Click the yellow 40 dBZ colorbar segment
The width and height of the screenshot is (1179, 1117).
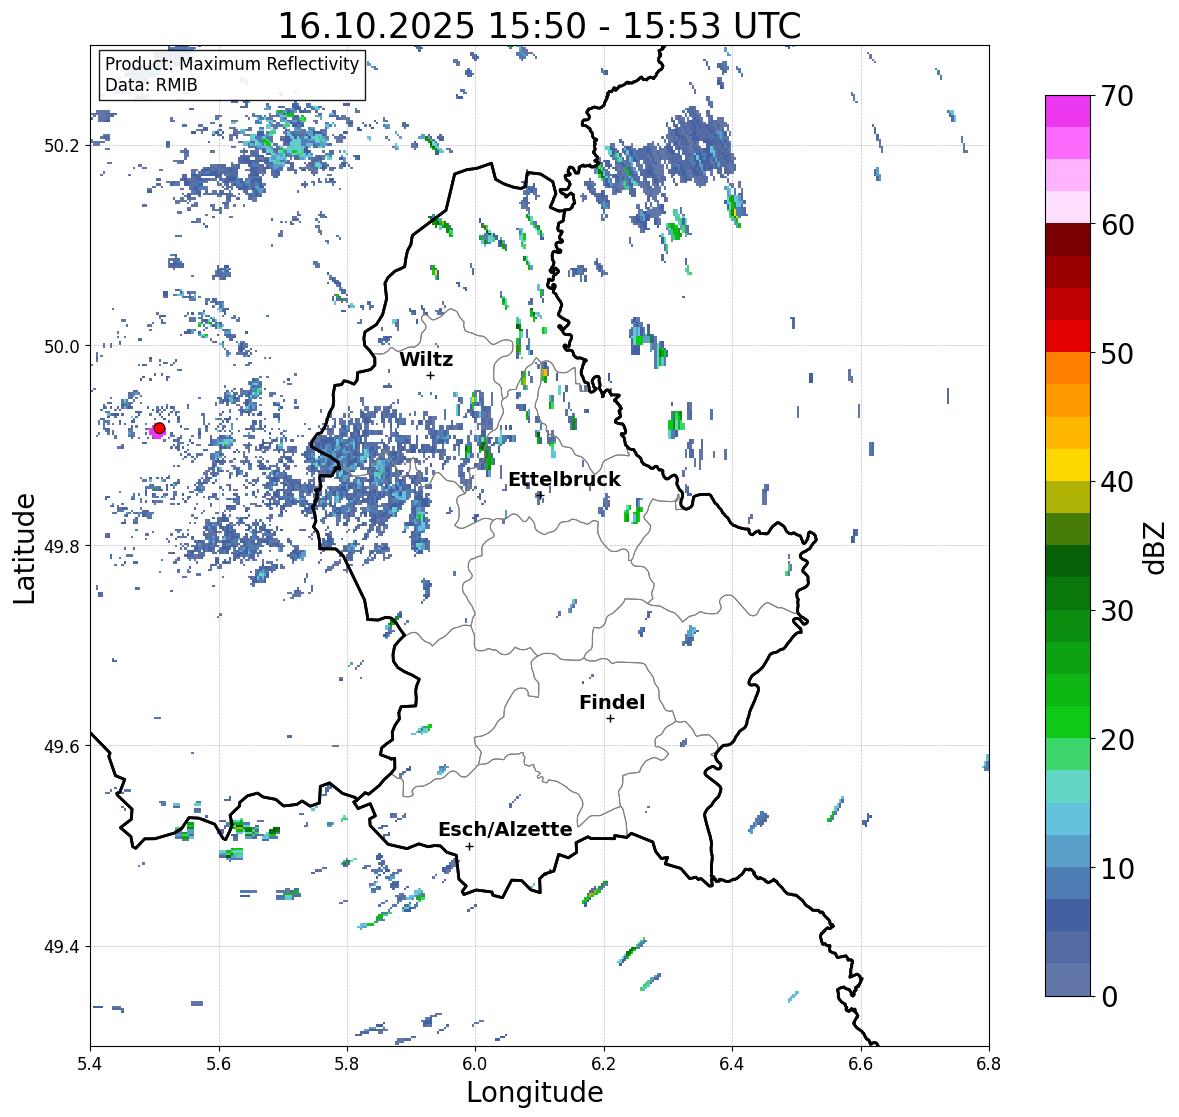(x=1068, y=465)
